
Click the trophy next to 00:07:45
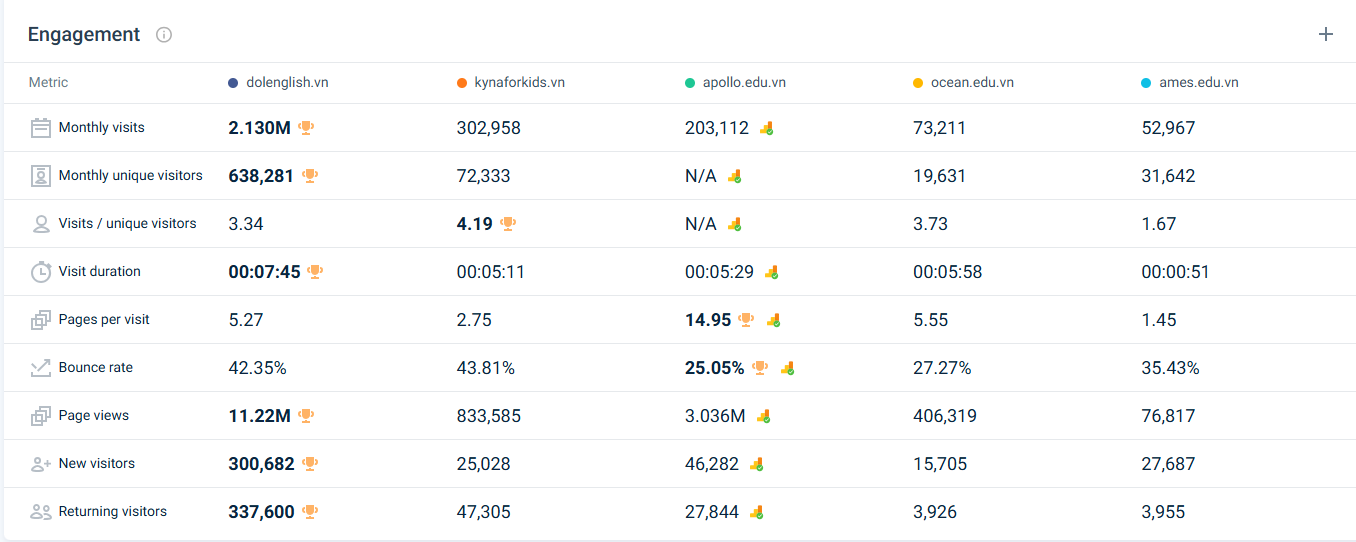[x=316, y=272]
